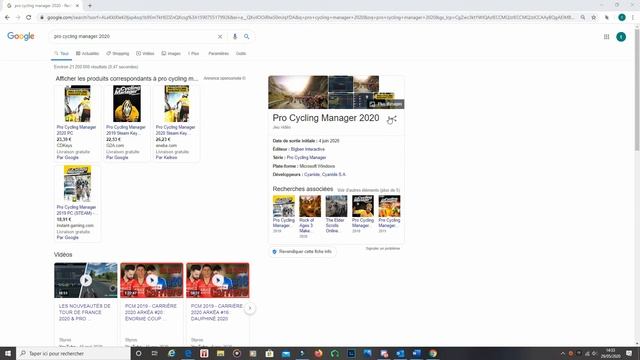Viewport: 640px width, 360px height.
Task: Start voice search with the microphone icon
Action: (235, 37)
